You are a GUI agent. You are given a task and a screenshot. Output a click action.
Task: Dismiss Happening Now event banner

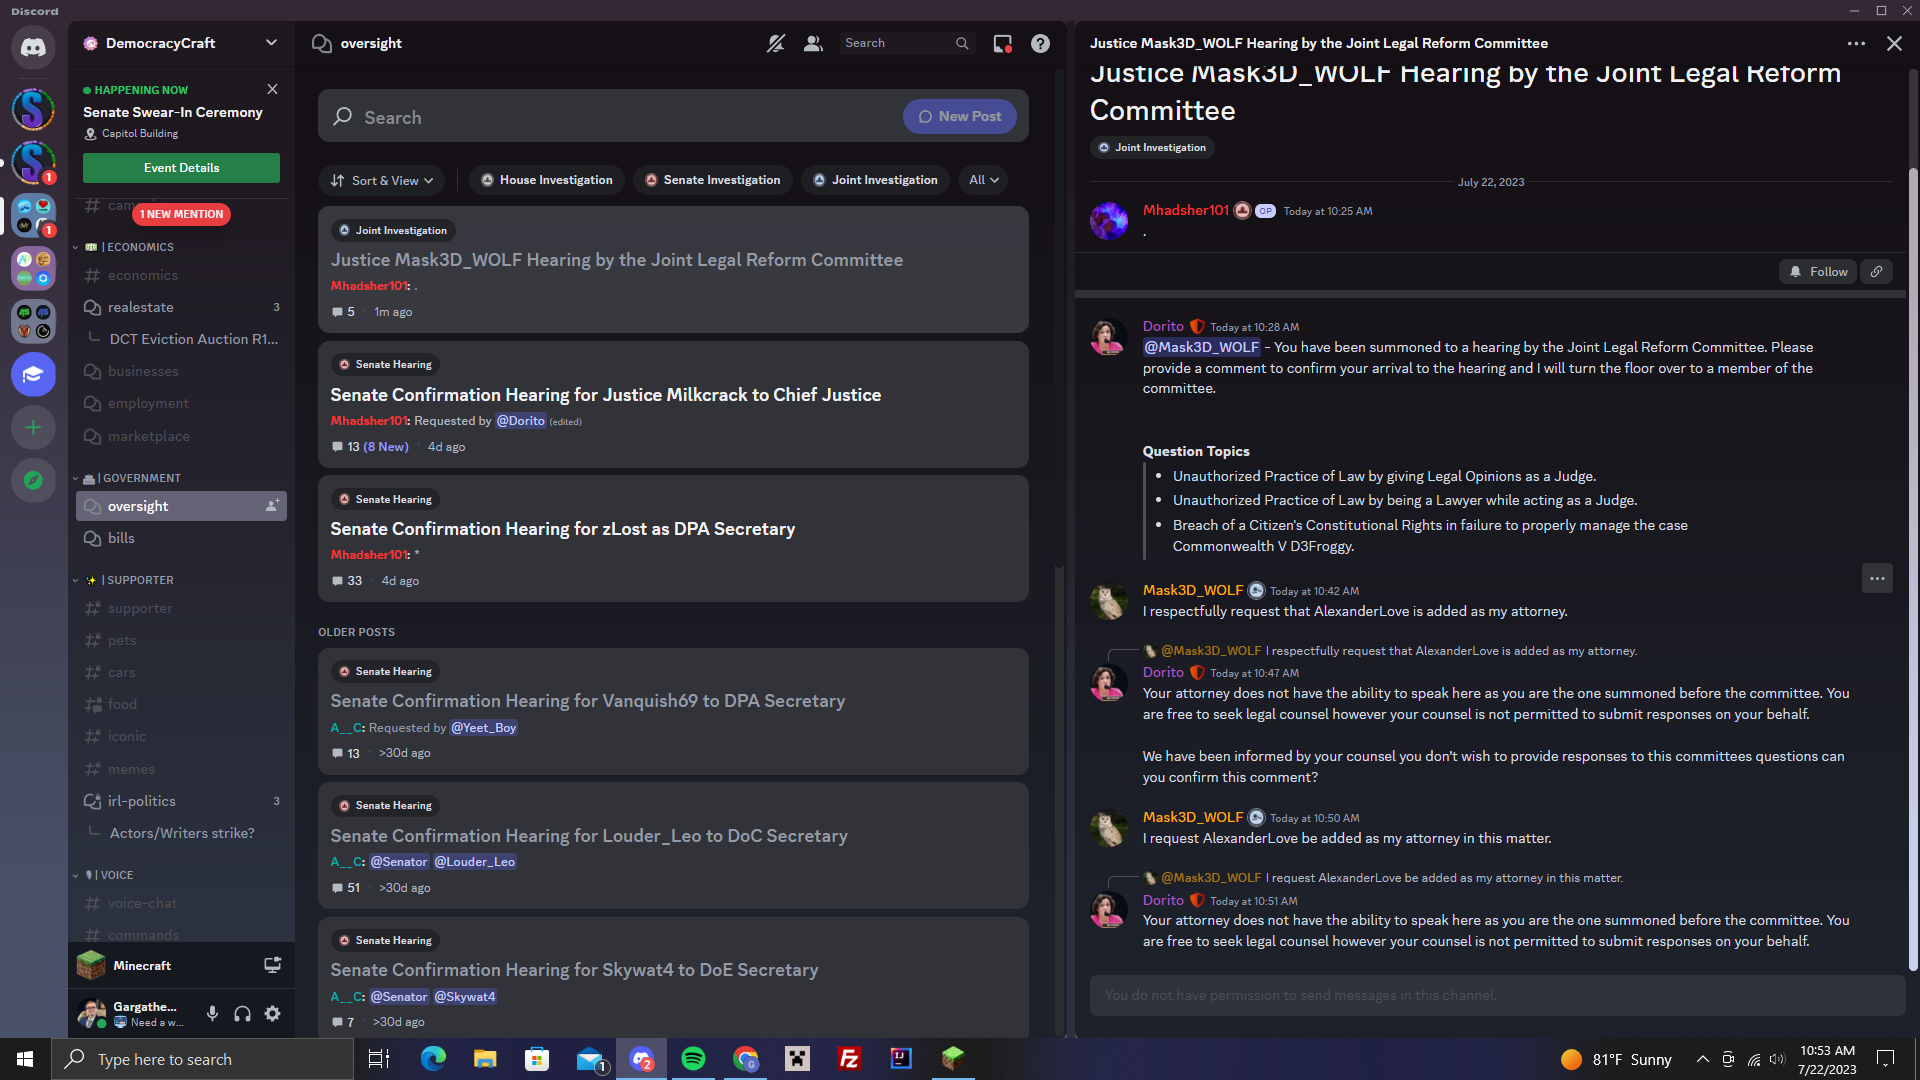pos(272,89)
